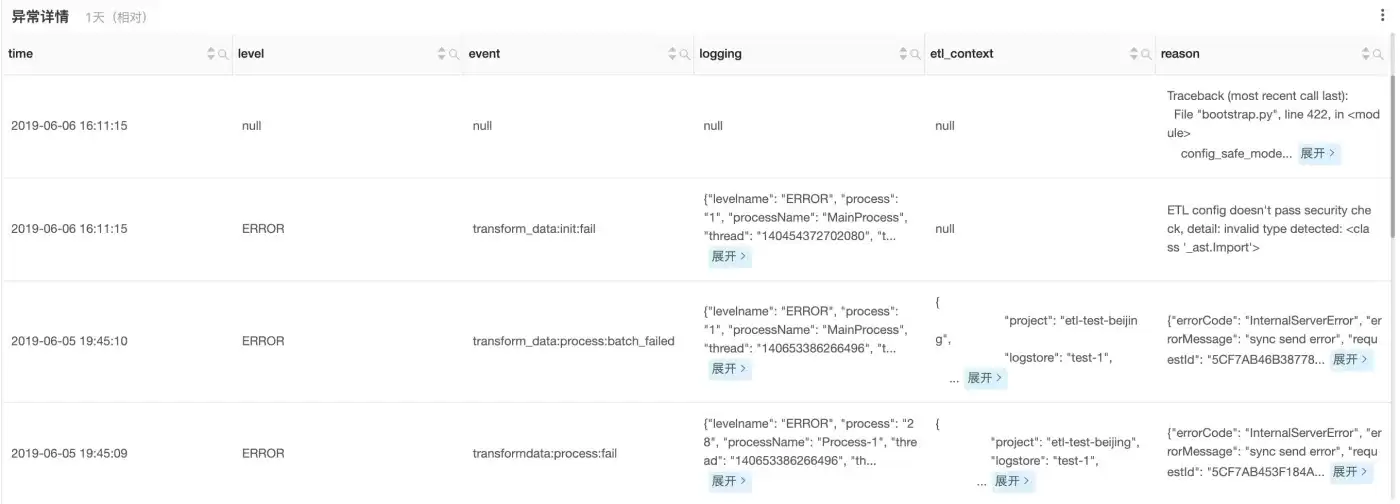The image size is (1400, 504).
Task: Search within the time column
Action: click(224, 54)
